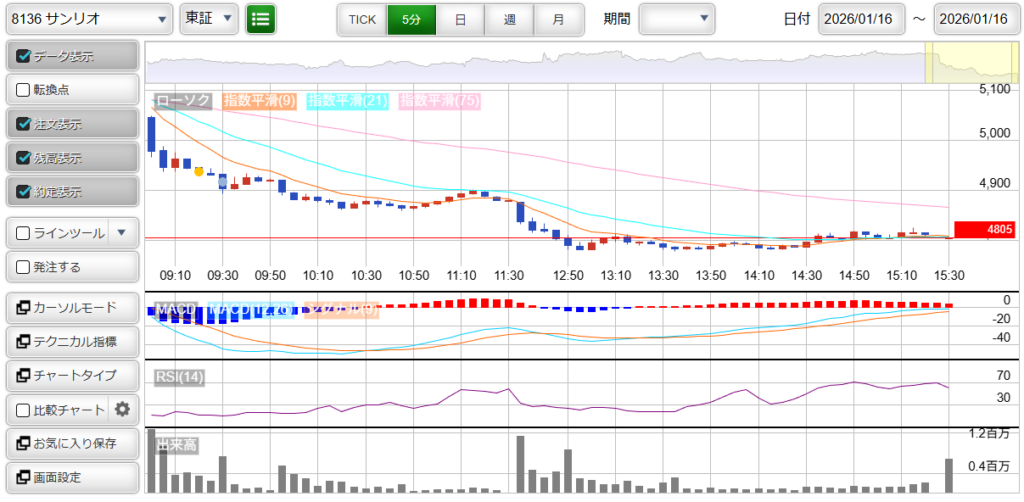Click the 指数平滑(21) legend label
This screenshot has height=502, width=1024.
[x=349, y=101]
